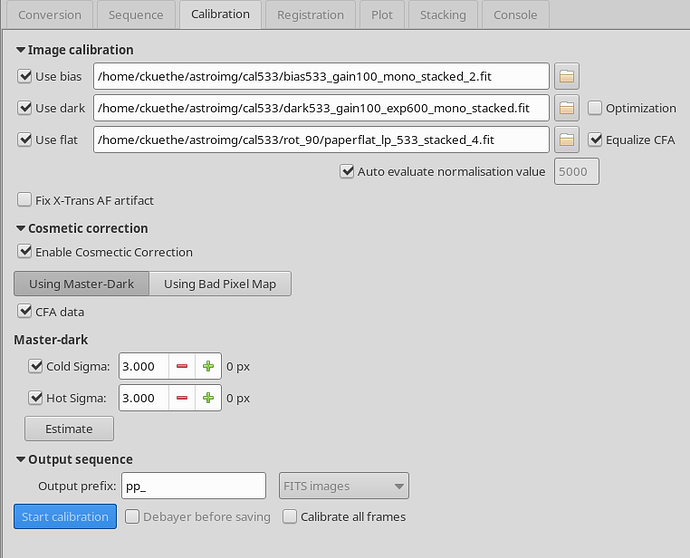The image size is (690, 558).
Task: Open folder browser for flat file
Action: (566, 140)
